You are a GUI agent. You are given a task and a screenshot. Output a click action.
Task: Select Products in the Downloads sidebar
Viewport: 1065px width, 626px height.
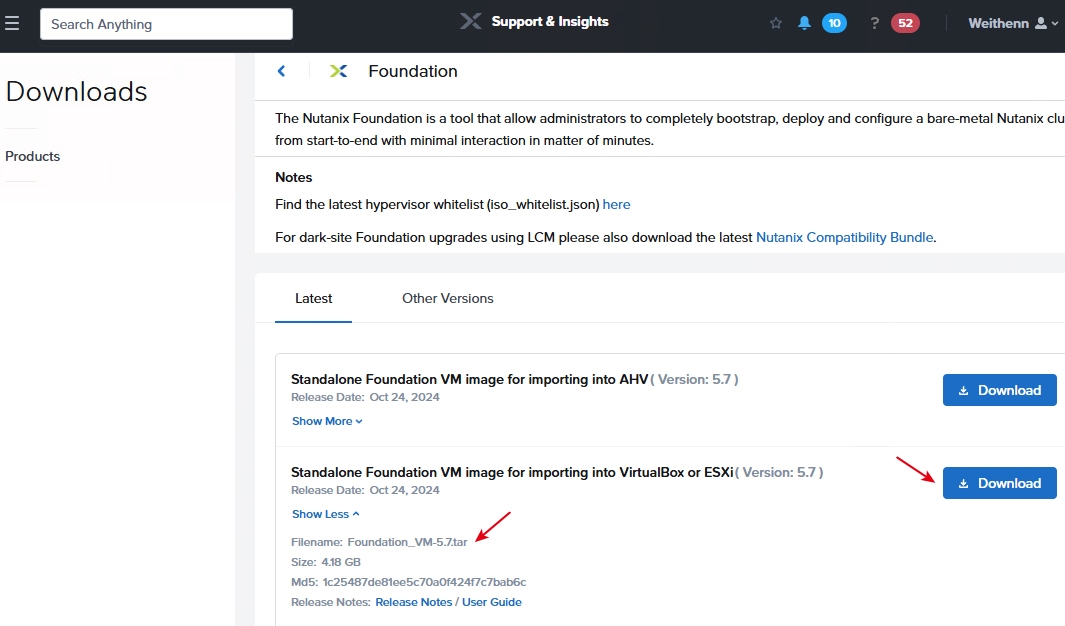33,156
